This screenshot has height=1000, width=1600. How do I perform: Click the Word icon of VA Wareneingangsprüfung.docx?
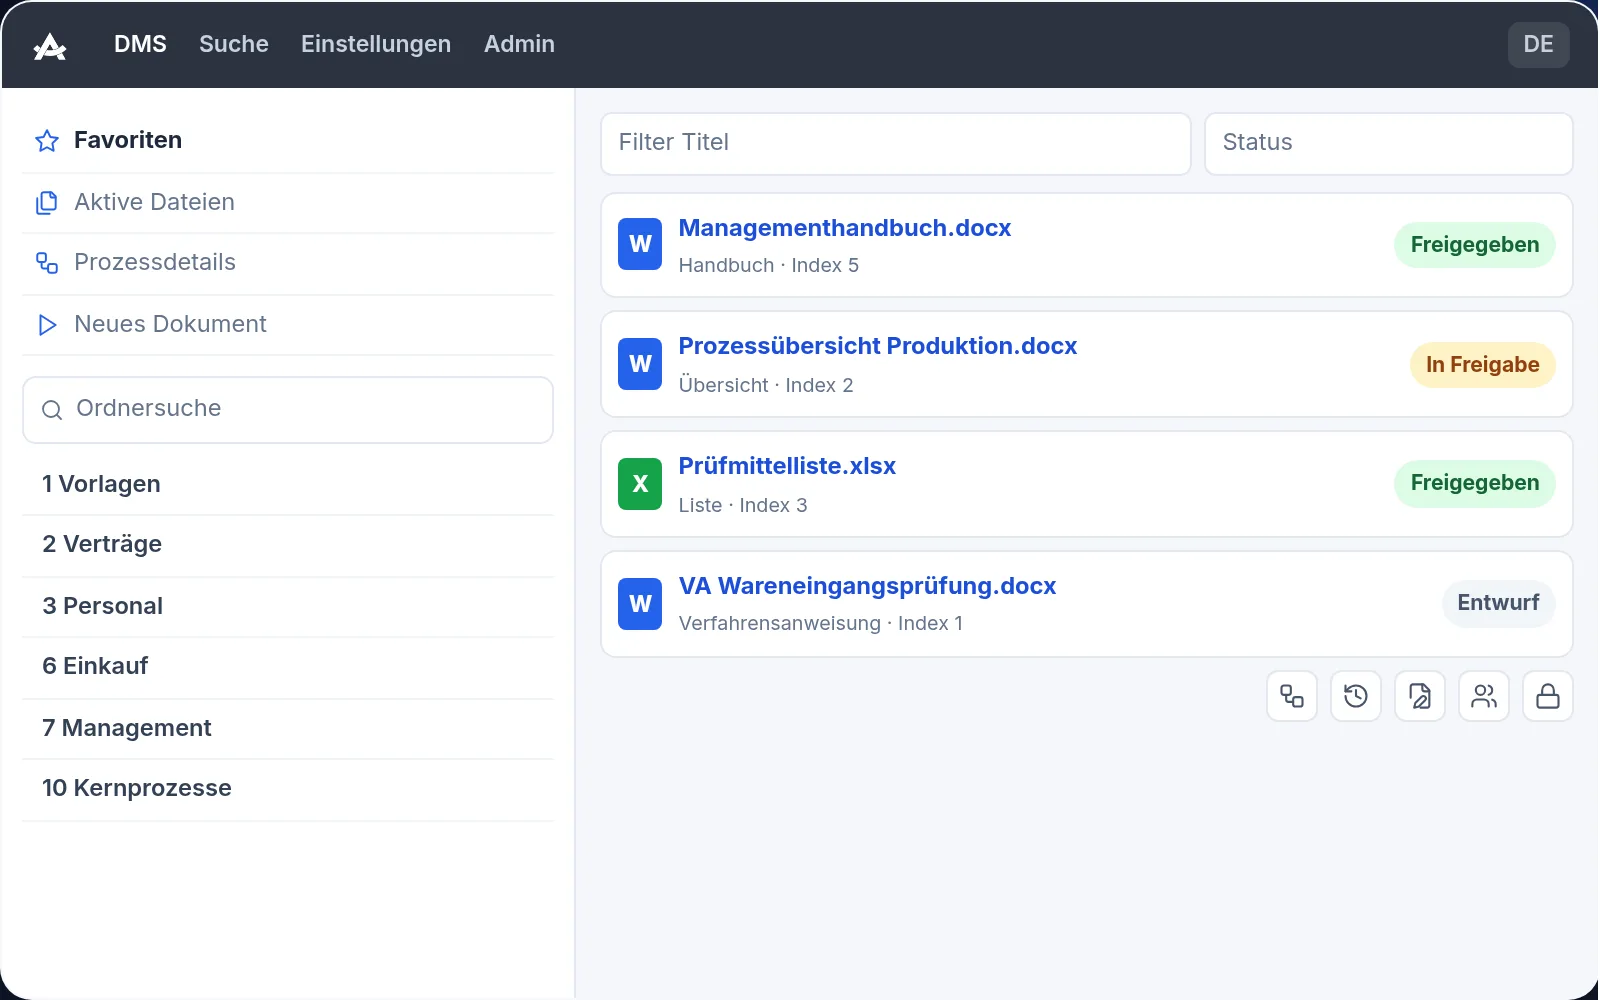(640, 604)
